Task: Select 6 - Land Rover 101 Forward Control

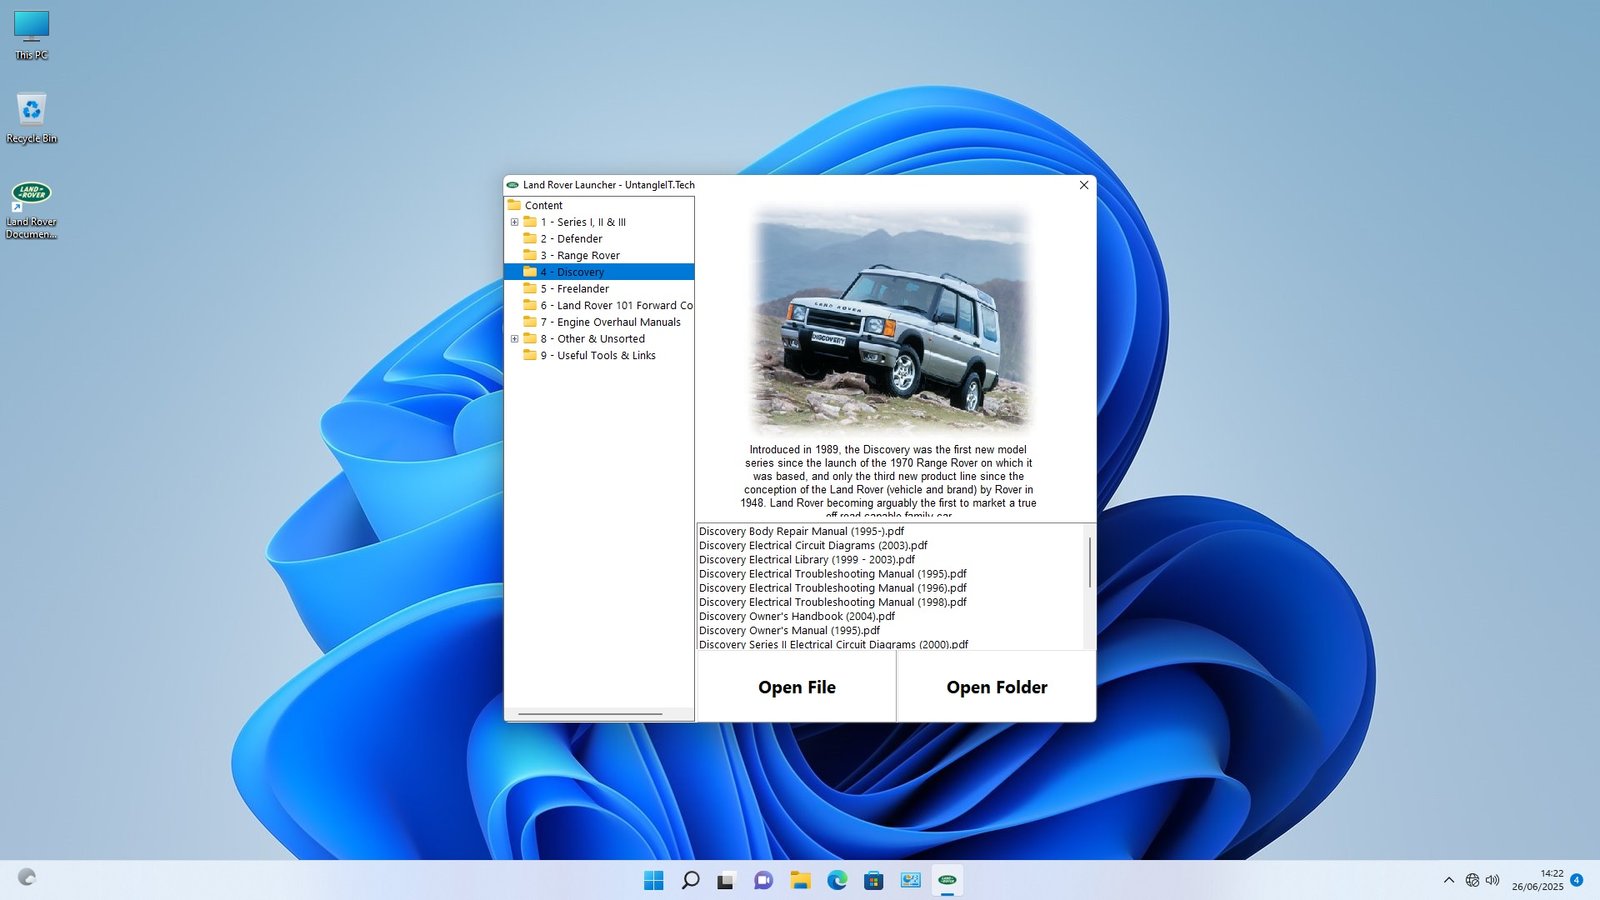Action: click(616, 305)
